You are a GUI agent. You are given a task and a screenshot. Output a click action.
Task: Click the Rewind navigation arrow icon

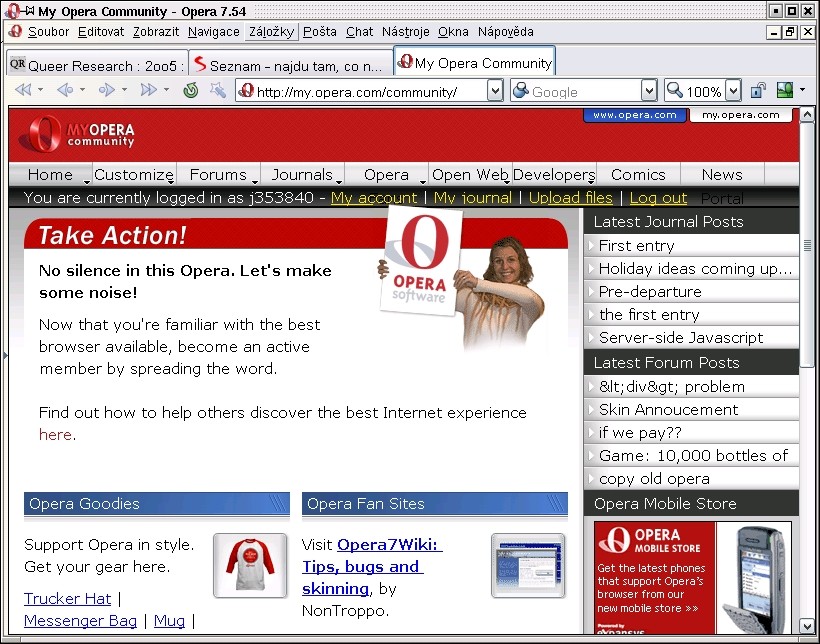[x=23, y=91]
